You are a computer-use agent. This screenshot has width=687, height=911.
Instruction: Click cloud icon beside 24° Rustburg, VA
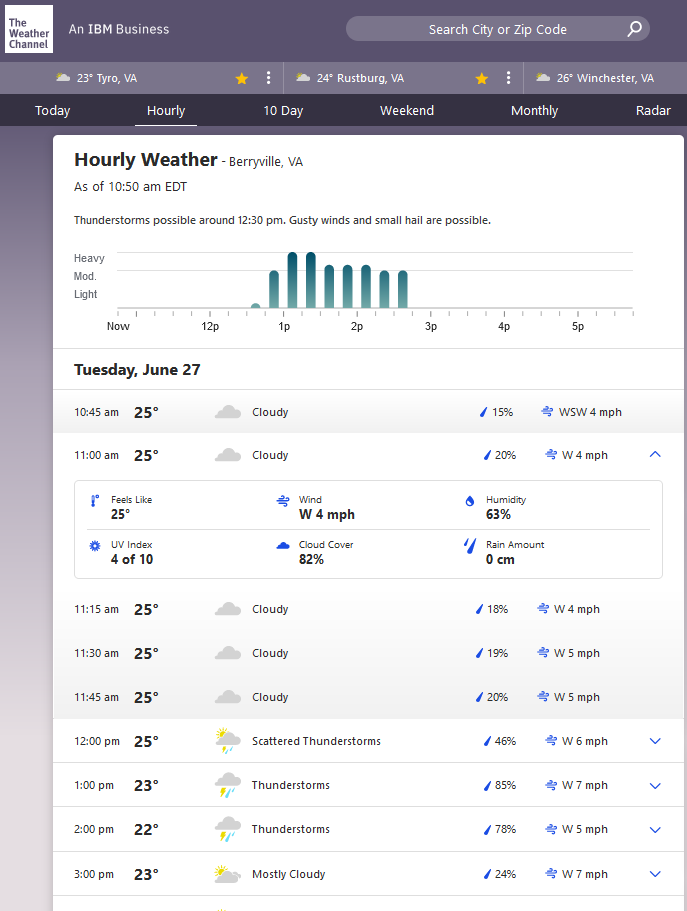(x=303, y=77)
